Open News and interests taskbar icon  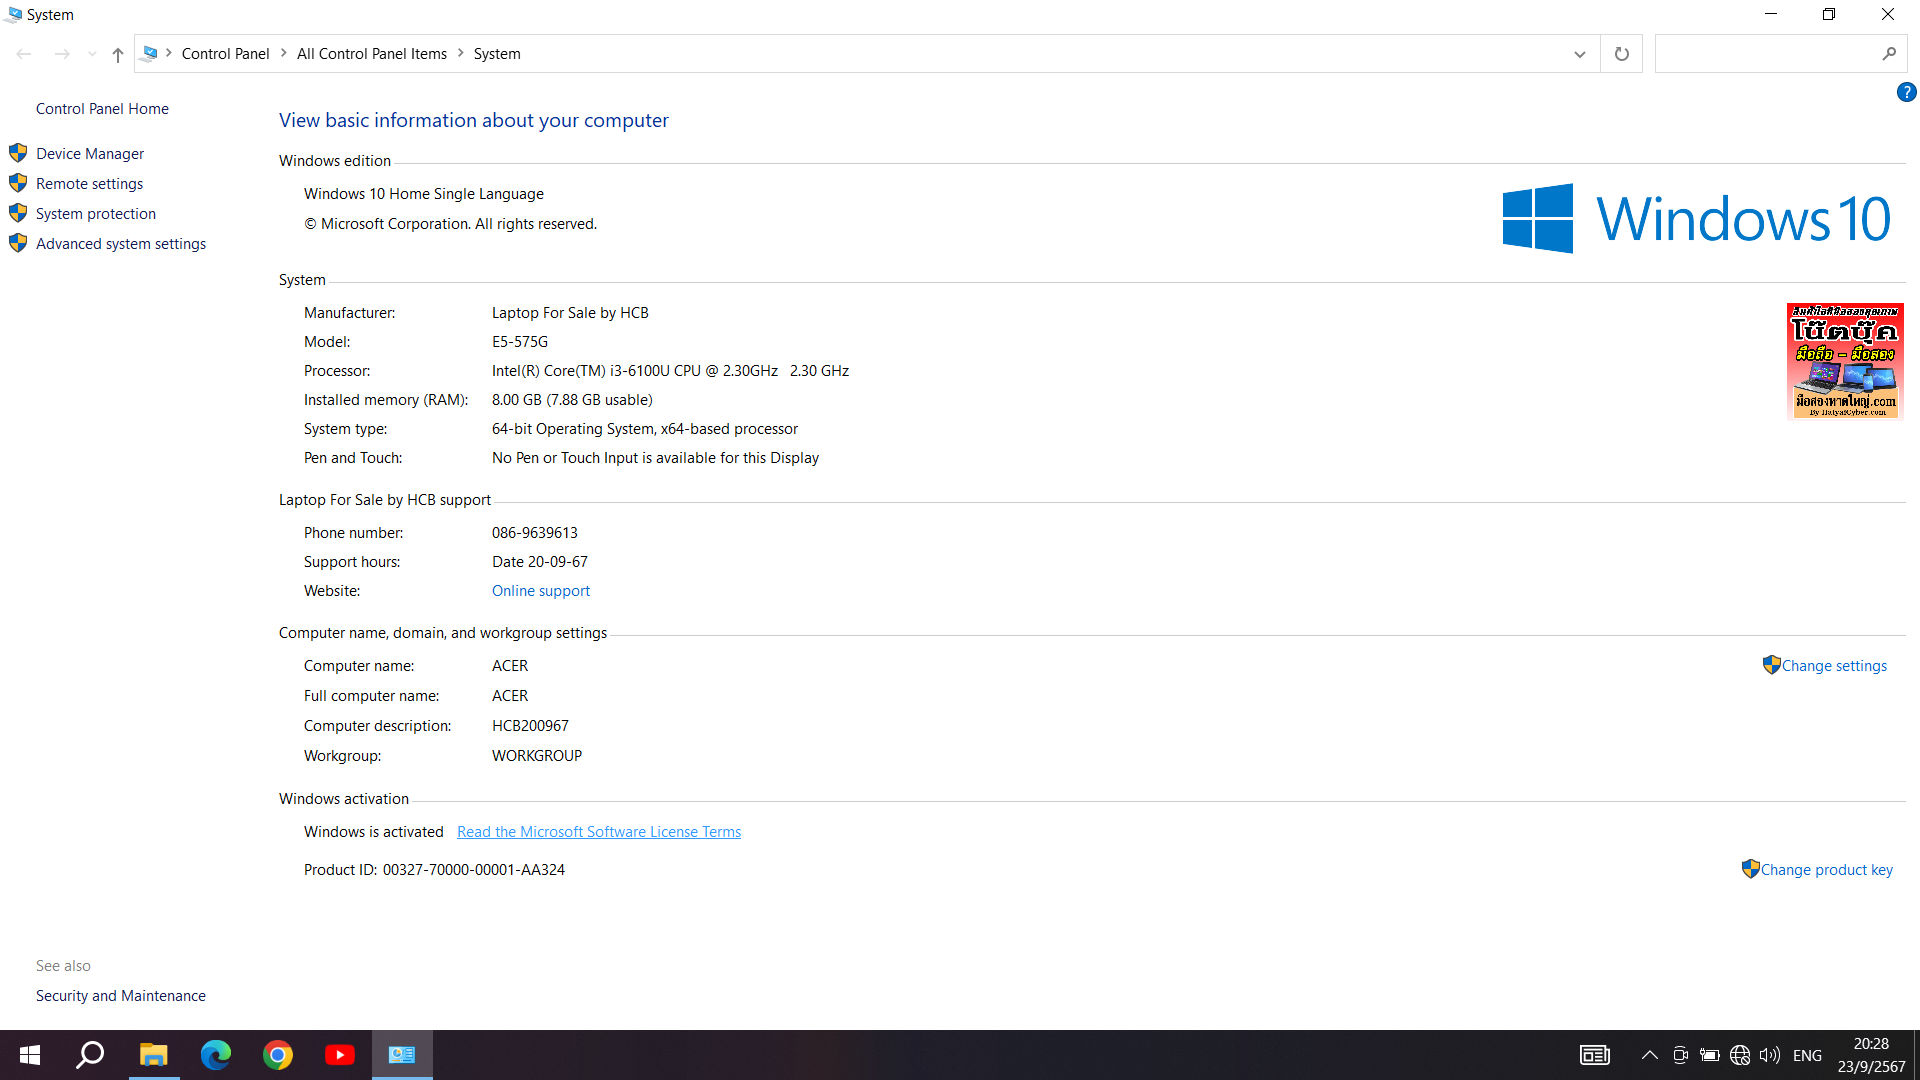1594,1055
